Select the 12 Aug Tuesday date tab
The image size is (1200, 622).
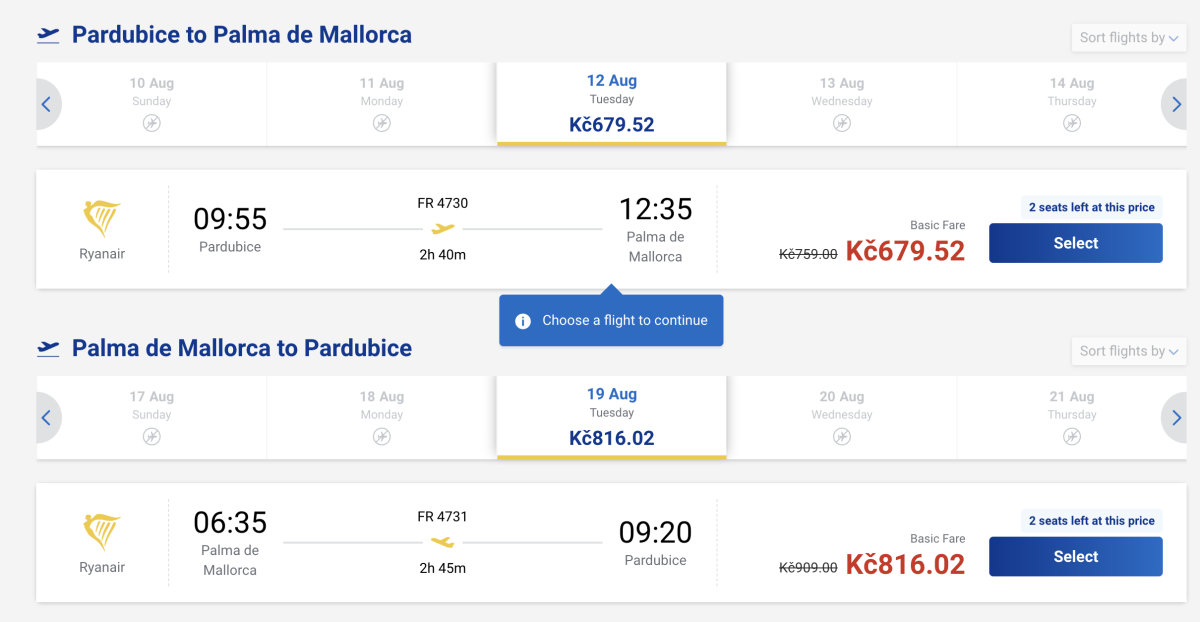tap(611, 104)
